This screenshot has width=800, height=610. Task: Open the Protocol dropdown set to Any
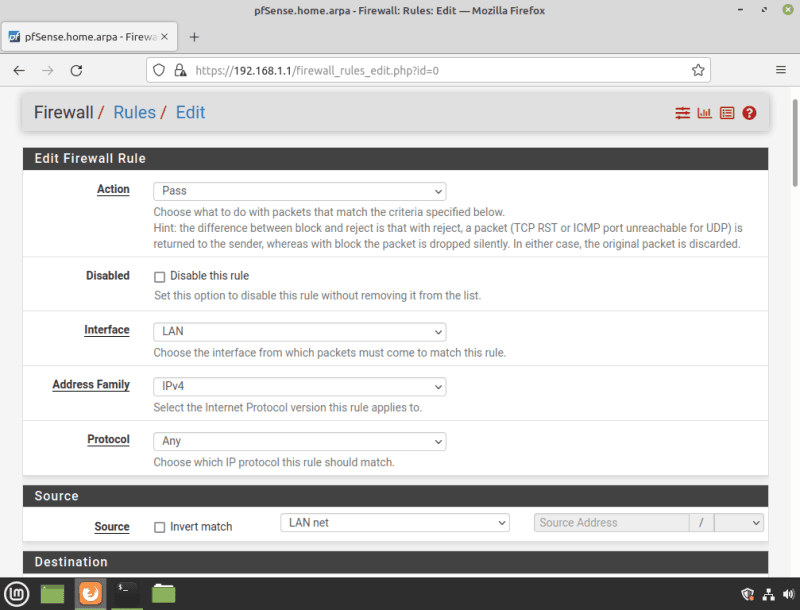pyautogui.click(x=299, y=441)
